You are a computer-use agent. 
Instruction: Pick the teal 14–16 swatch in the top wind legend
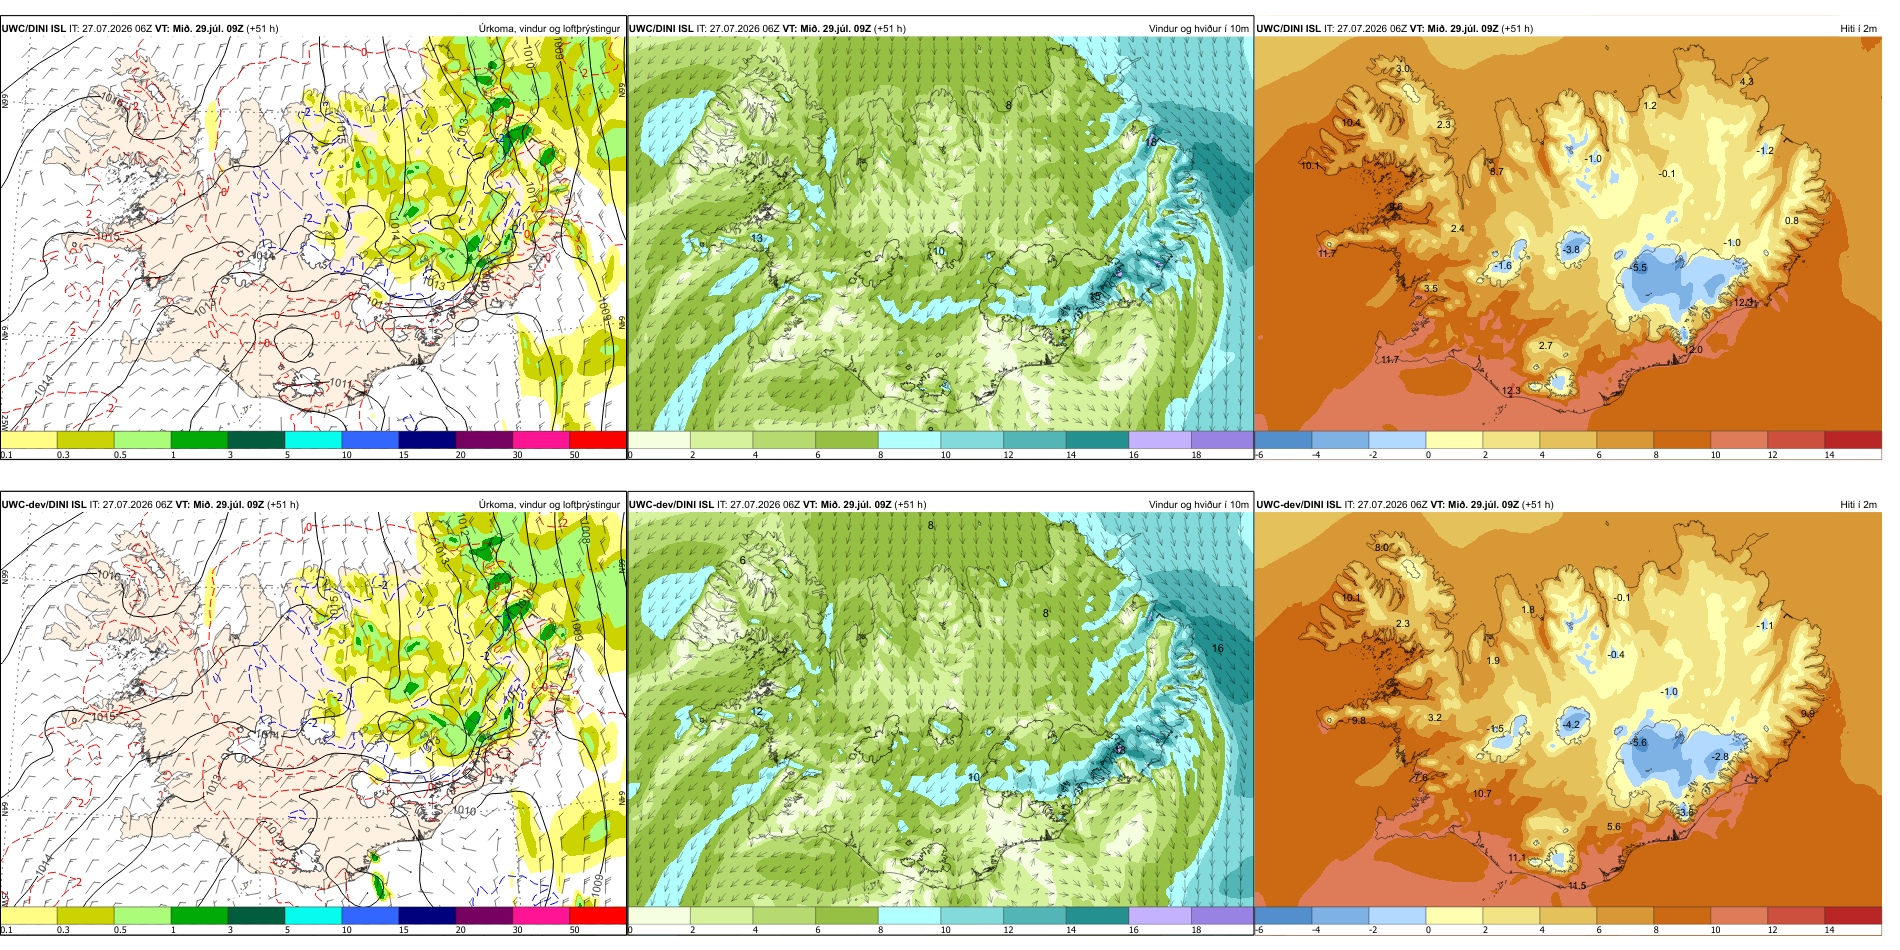click(x=1097, y=439)
